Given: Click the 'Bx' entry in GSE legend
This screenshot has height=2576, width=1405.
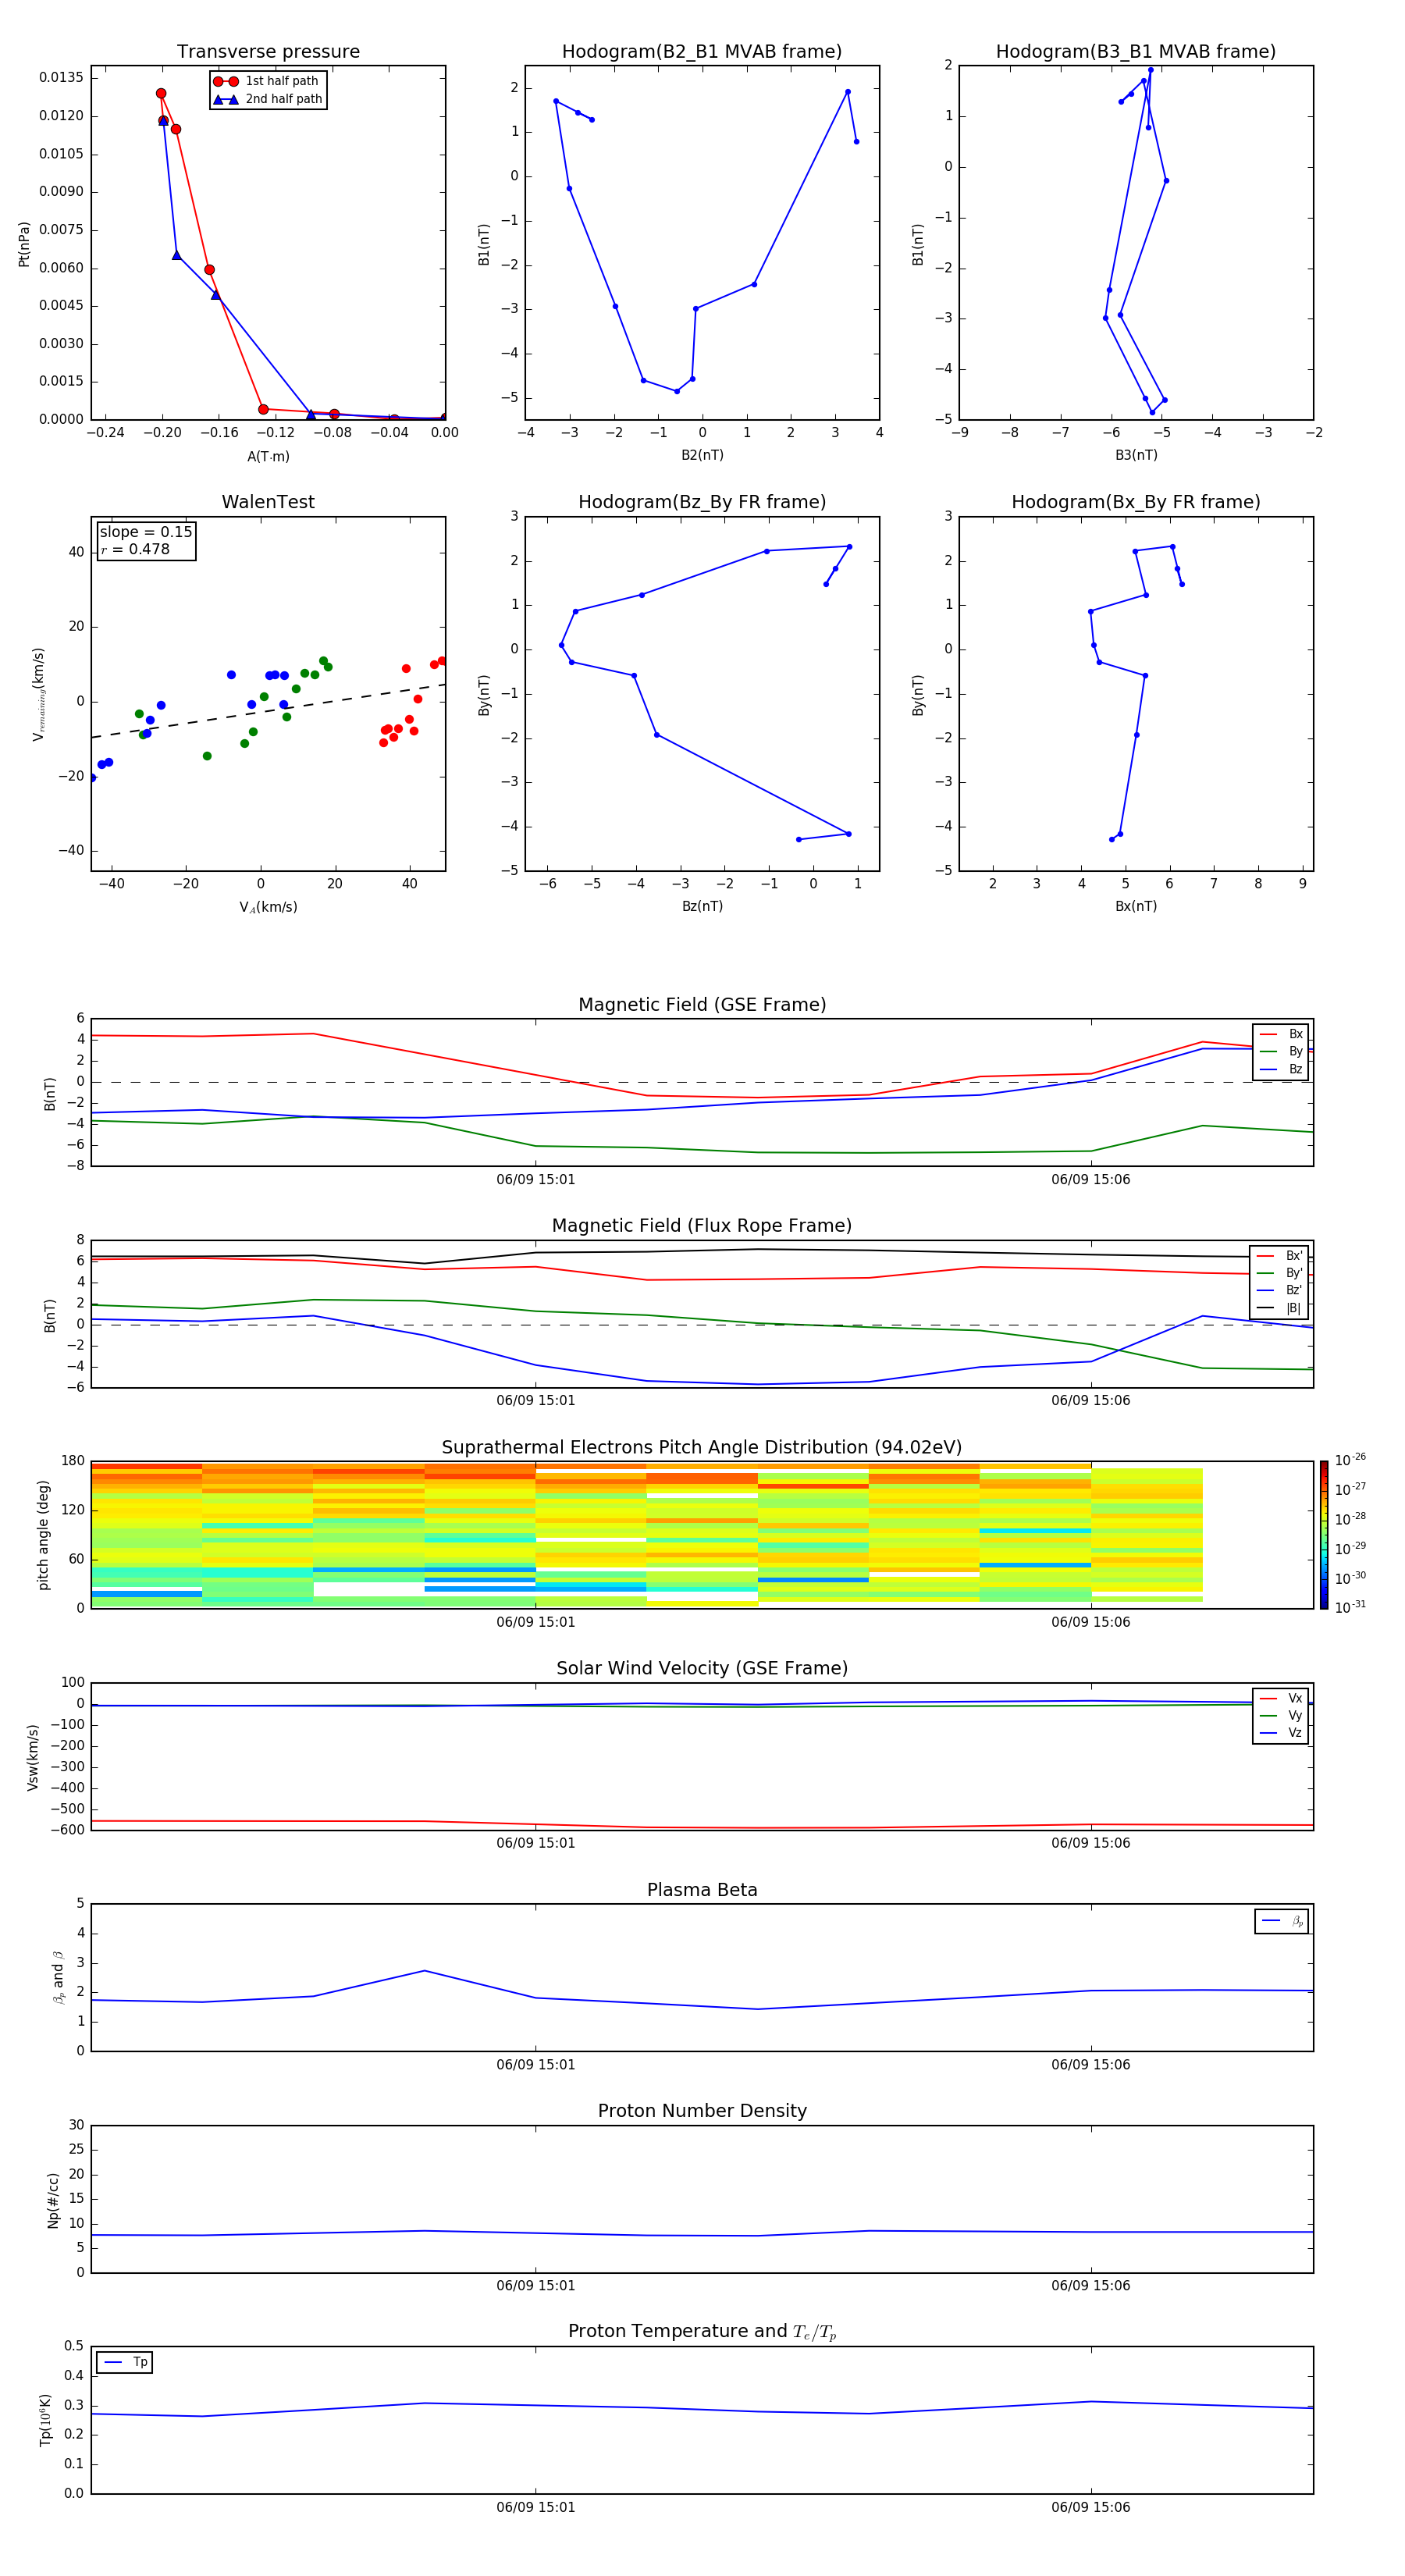Looking at the screenshot, I should coord(1281,1034).
